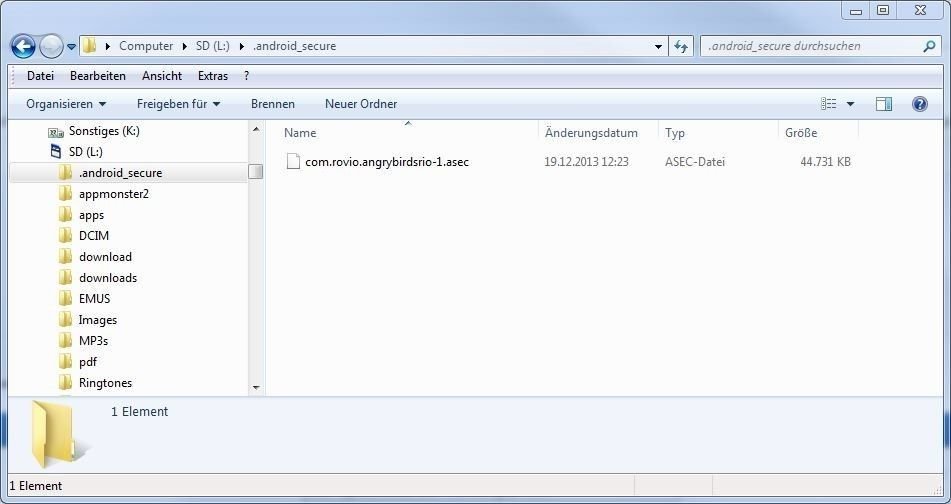951x504 pixels.
Task: Click the pdf folder icon
Action: click(66, 361)
